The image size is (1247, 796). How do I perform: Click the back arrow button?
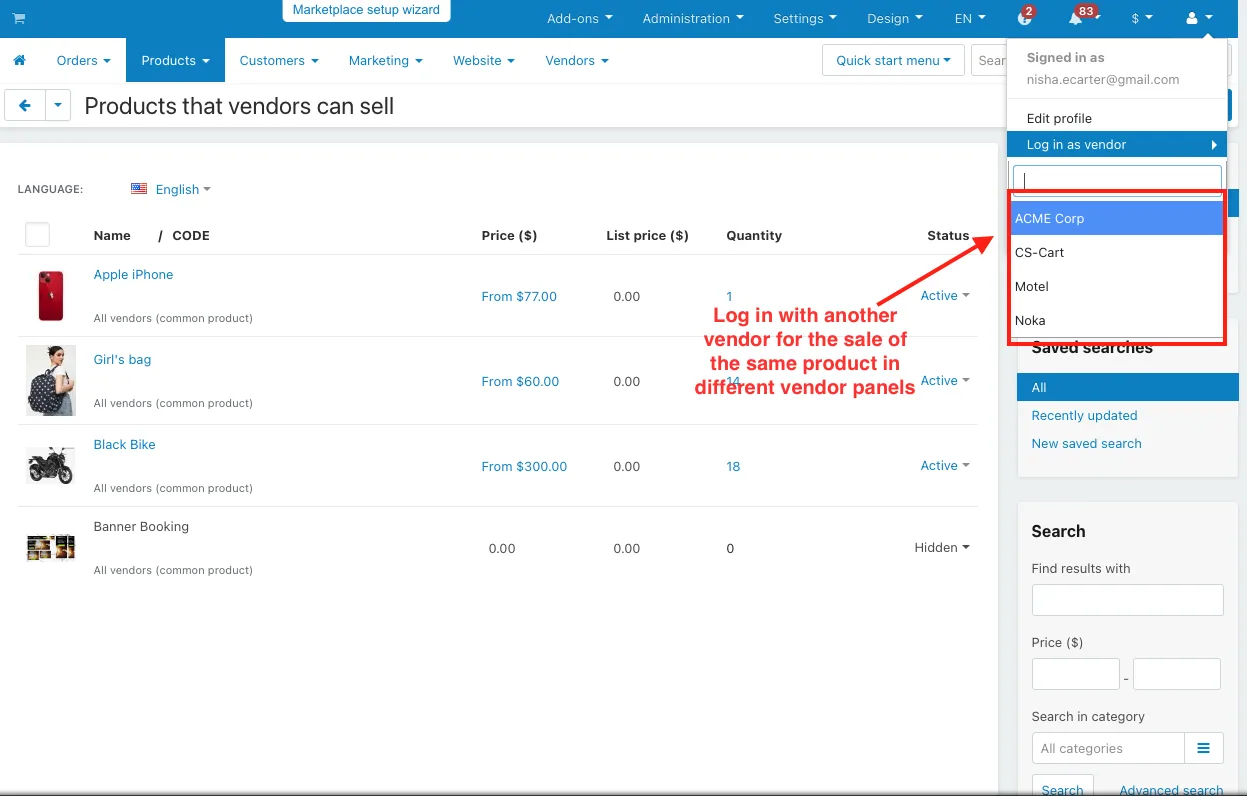click(x=25, y=105)
